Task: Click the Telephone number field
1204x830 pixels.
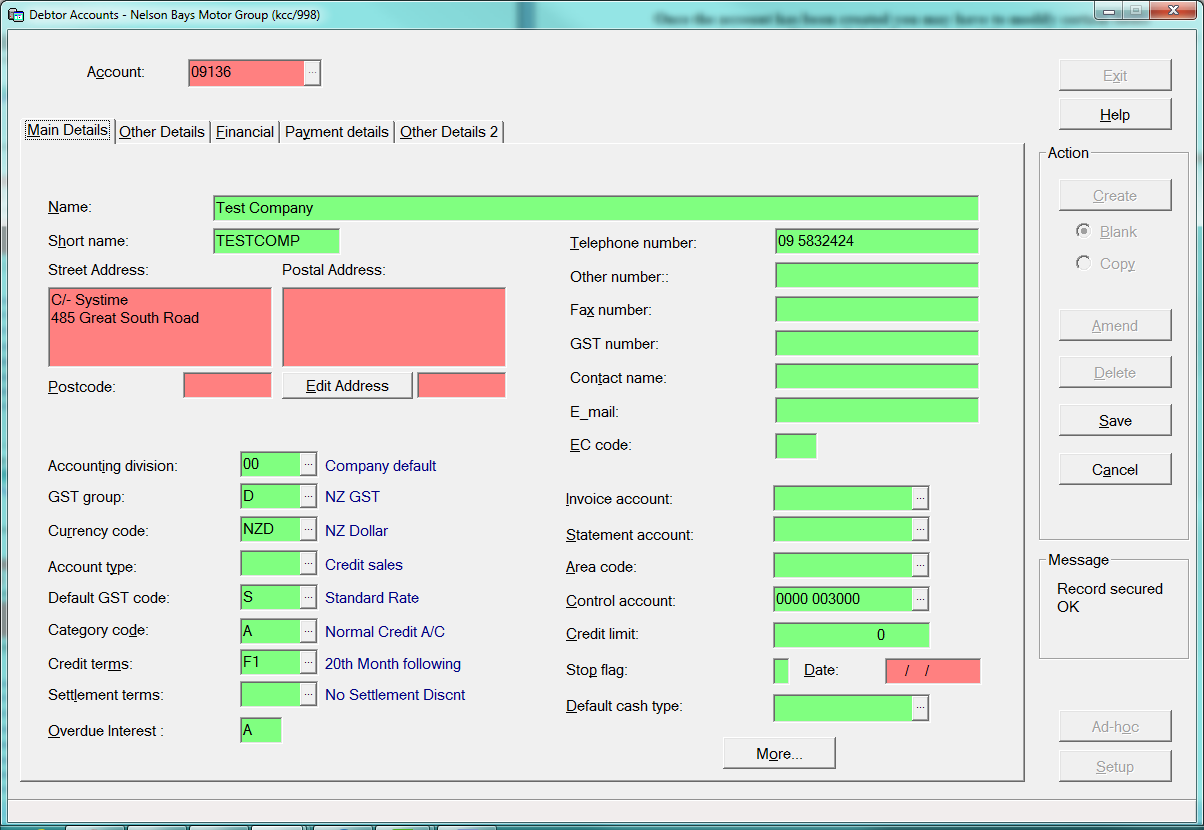Action: tap(876, 242)
